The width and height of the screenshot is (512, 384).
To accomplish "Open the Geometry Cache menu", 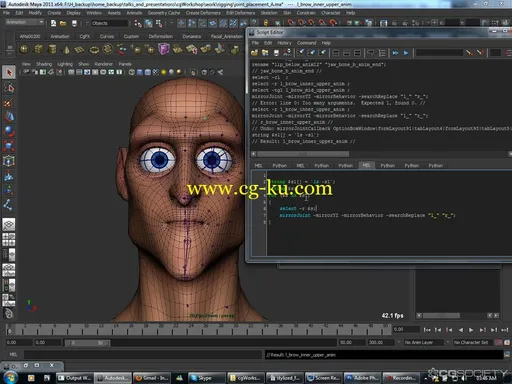I will (x=164, y=13).
